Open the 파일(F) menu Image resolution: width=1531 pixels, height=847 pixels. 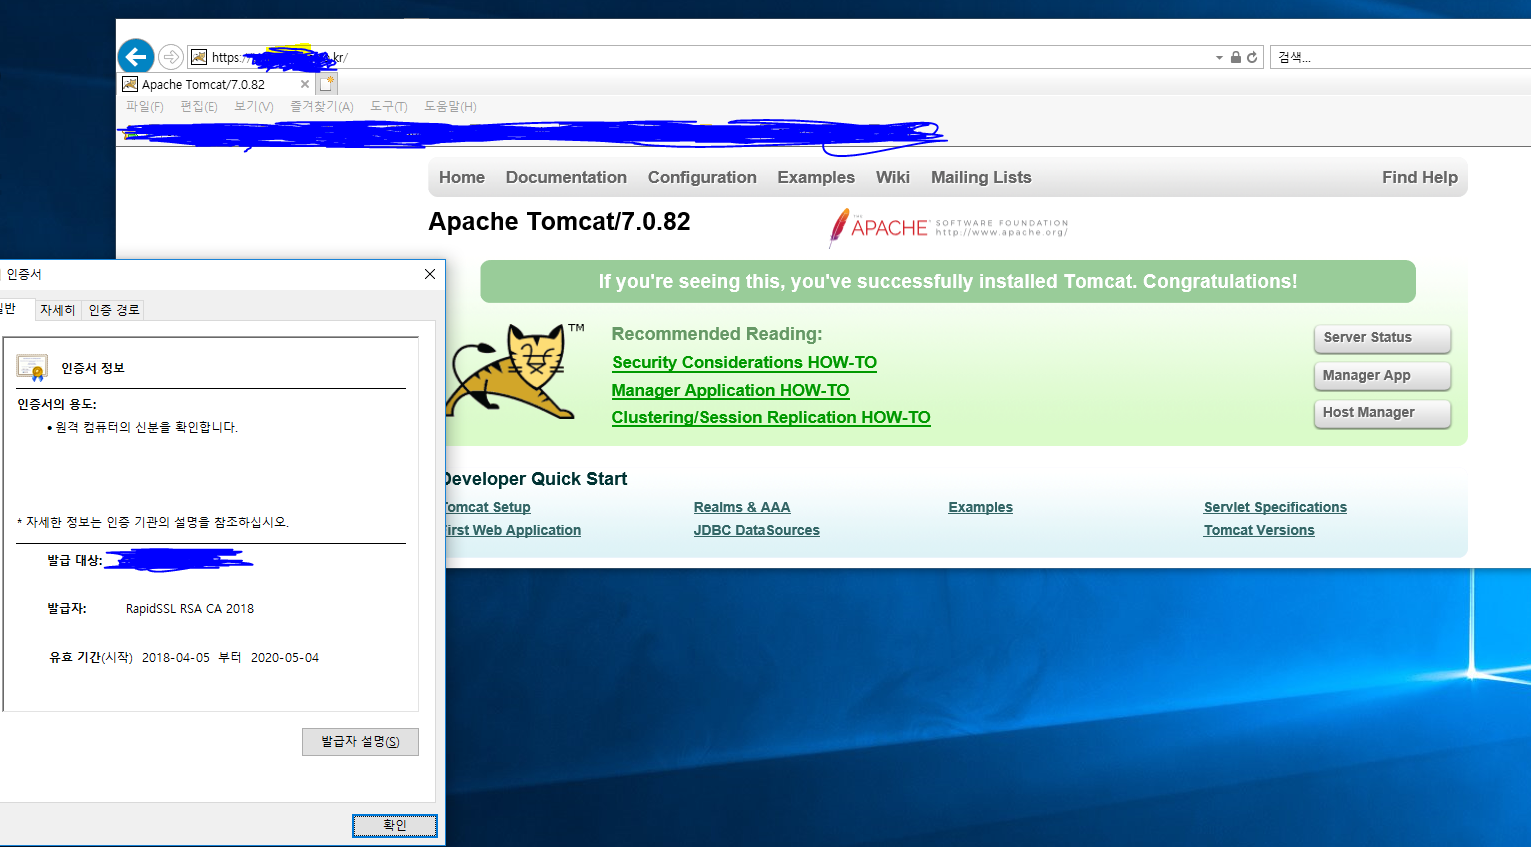coord(144,106)
